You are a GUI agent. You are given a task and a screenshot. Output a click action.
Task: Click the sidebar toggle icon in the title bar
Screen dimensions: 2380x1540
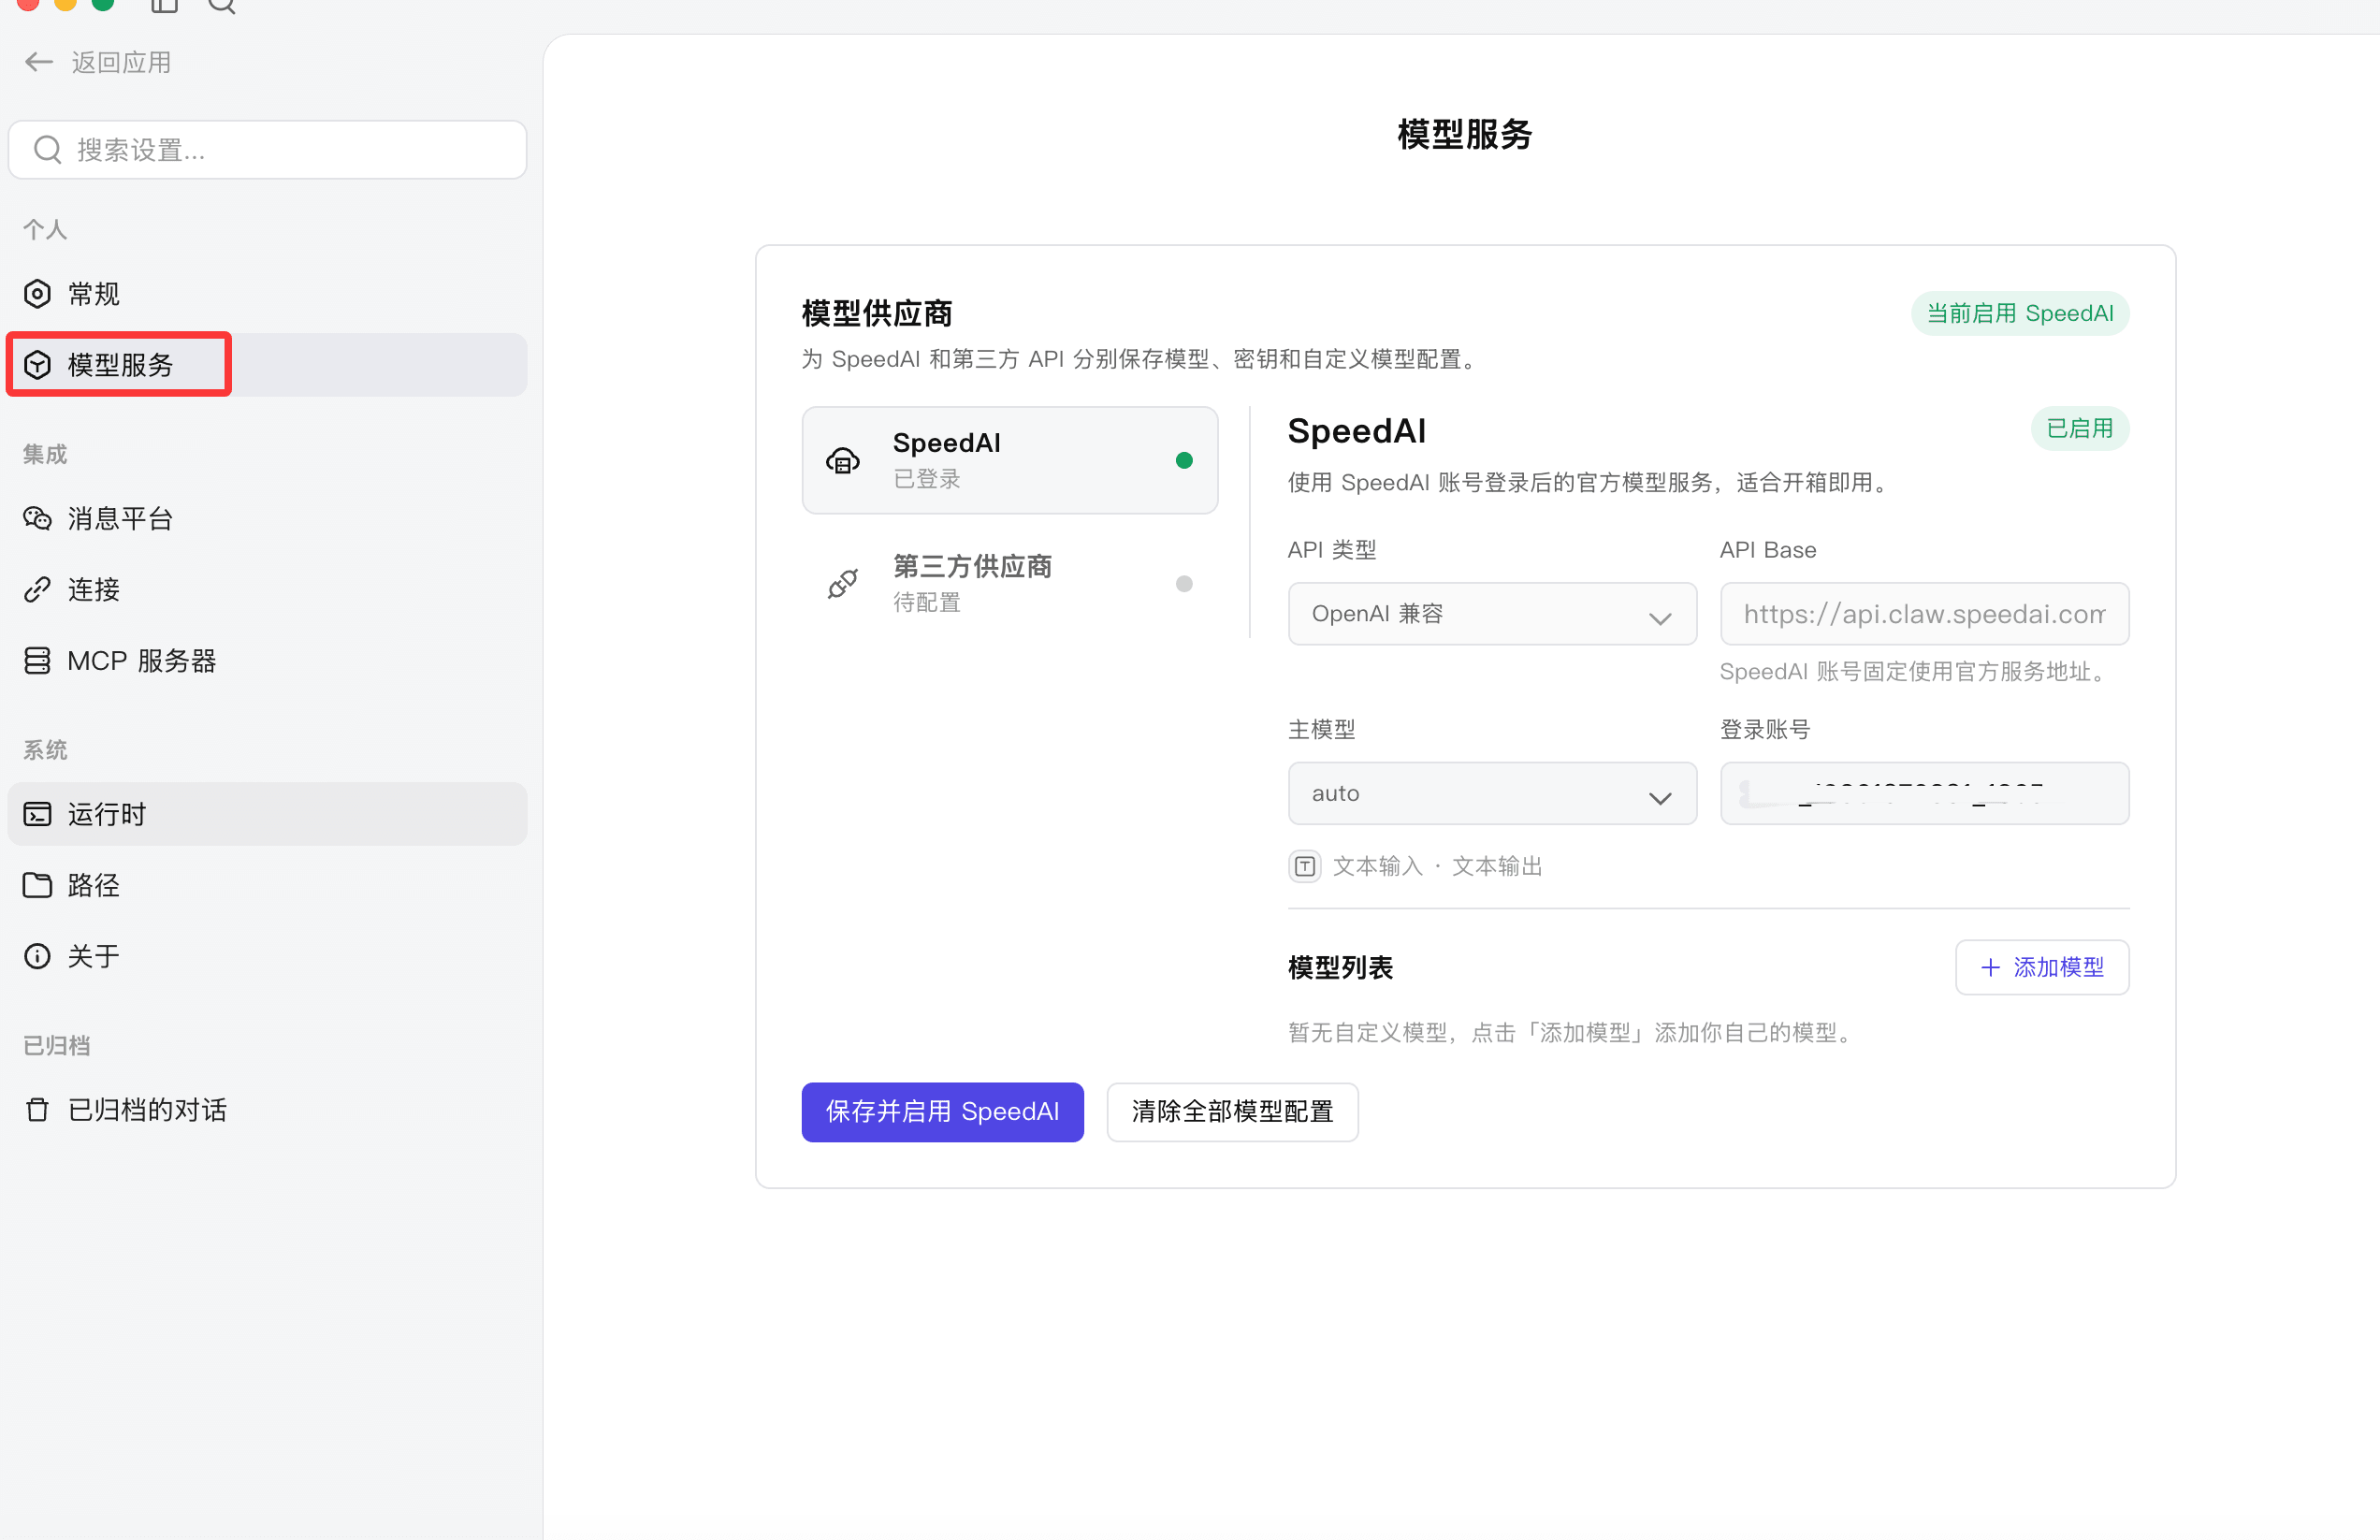click(x=164, y=5)
